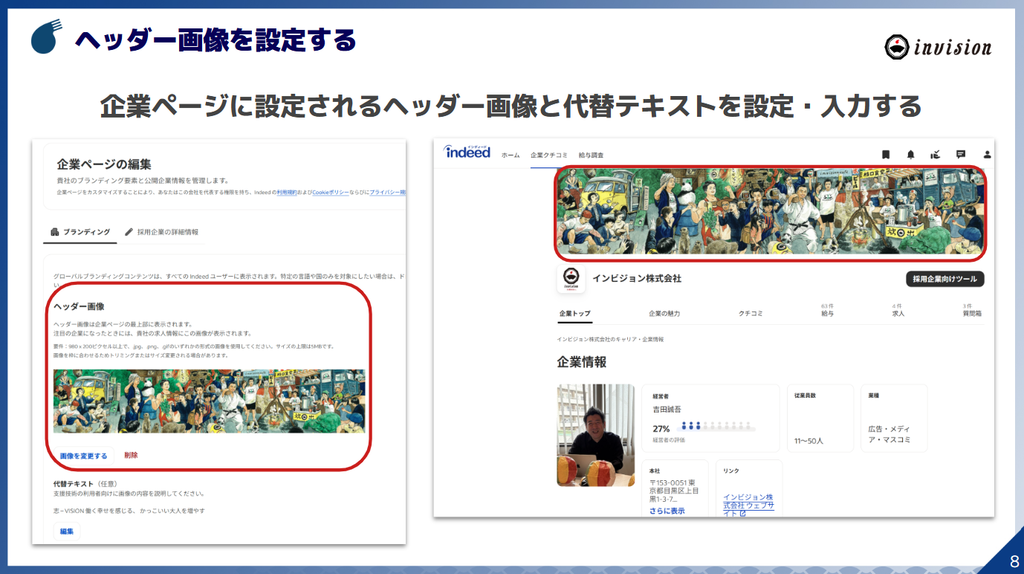Select 企業クチコミ in the Indeed nav

coord(549,155)
